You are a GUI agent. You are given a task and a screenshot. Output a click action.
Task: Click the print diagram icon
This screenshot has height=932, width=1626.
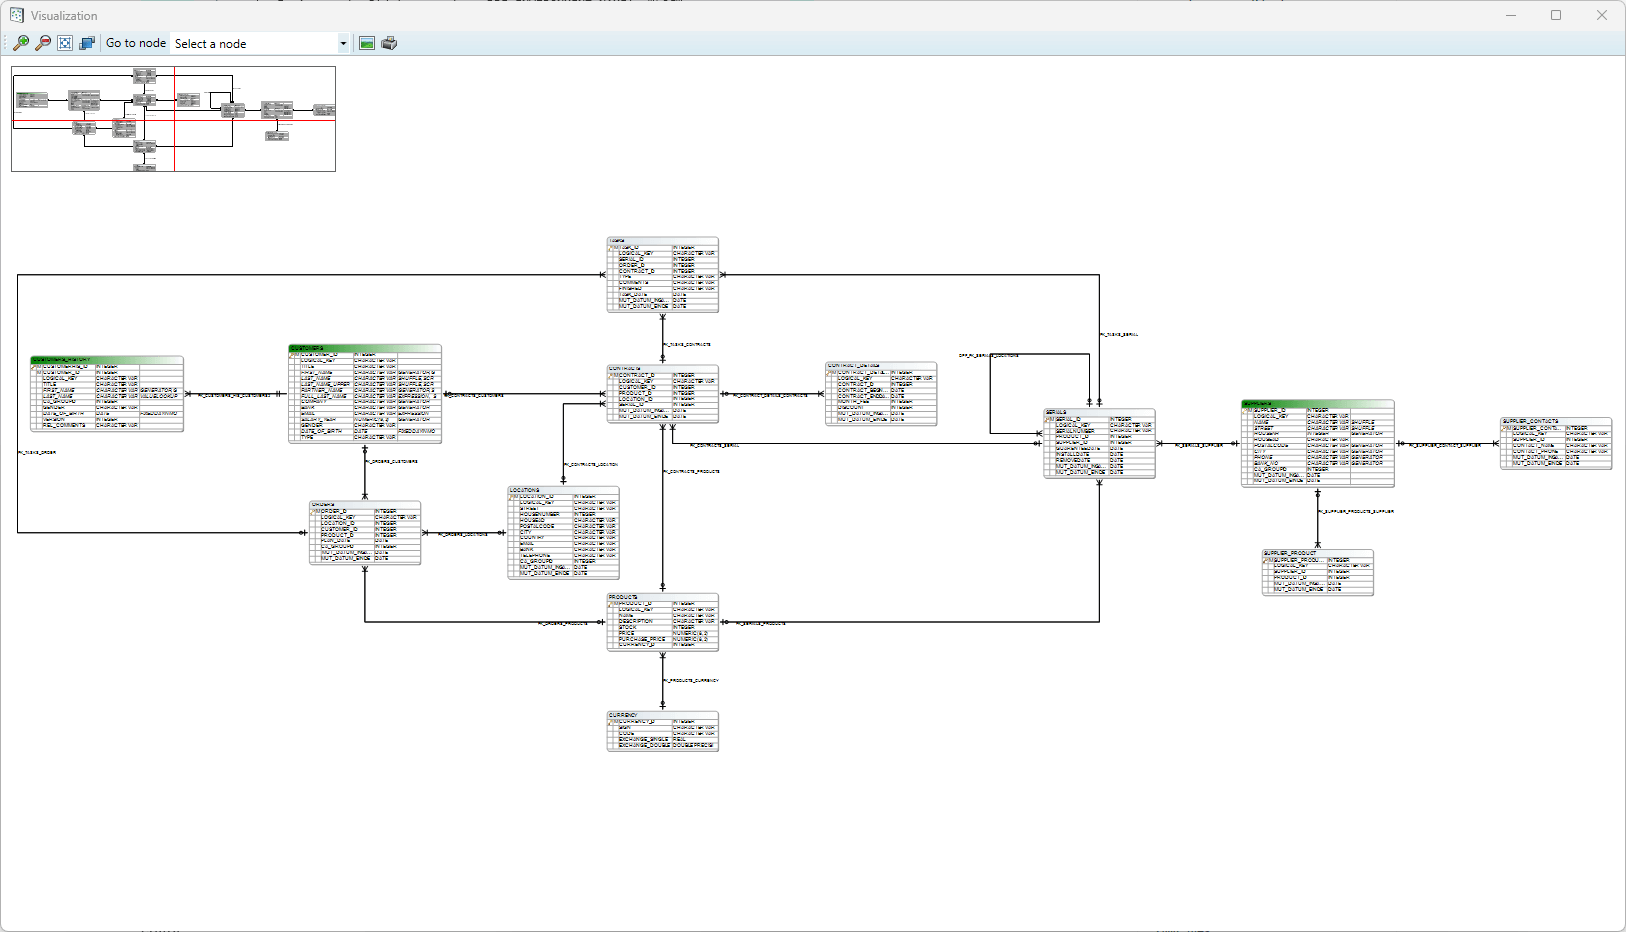(x=389, y=42)
